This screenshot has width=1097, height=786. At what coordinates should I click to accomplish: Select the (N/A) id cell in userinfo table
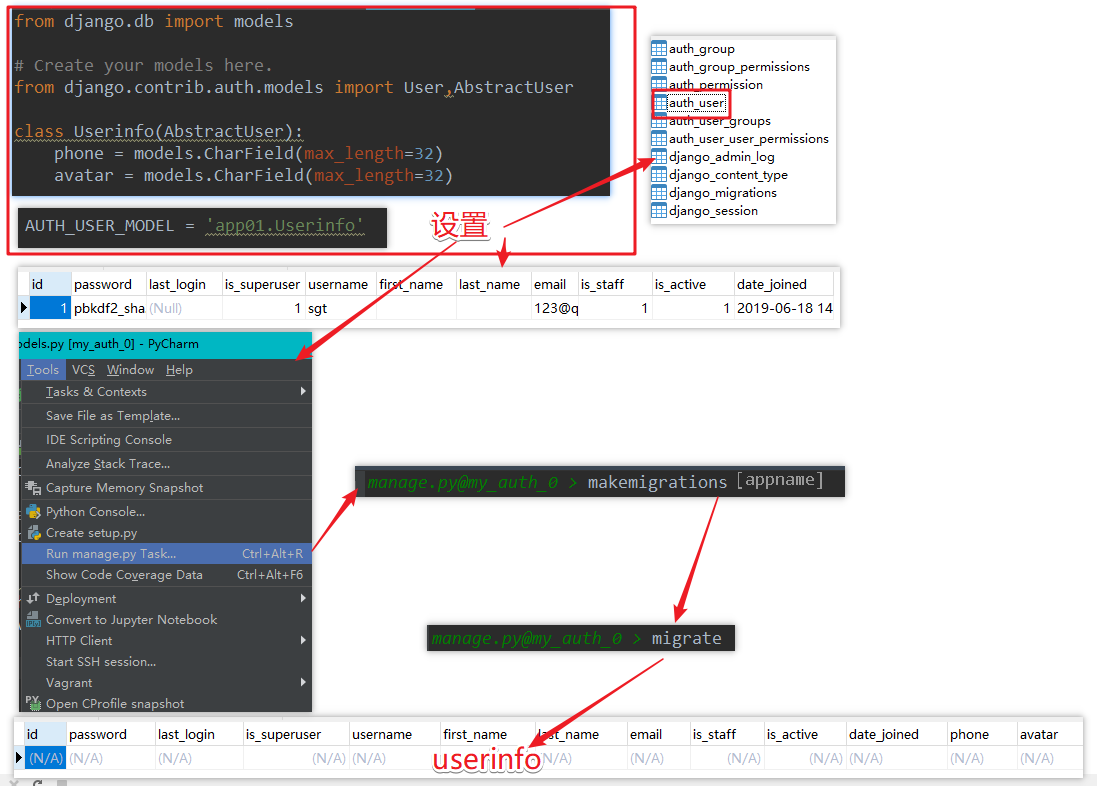pos(45,758)
